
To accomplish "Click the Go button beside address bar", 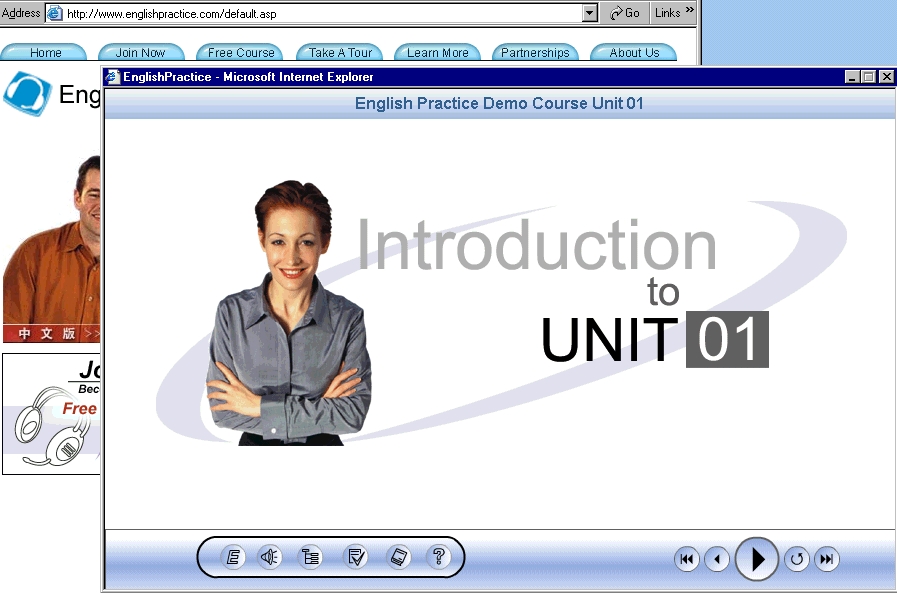I will [x=625, y=13].
